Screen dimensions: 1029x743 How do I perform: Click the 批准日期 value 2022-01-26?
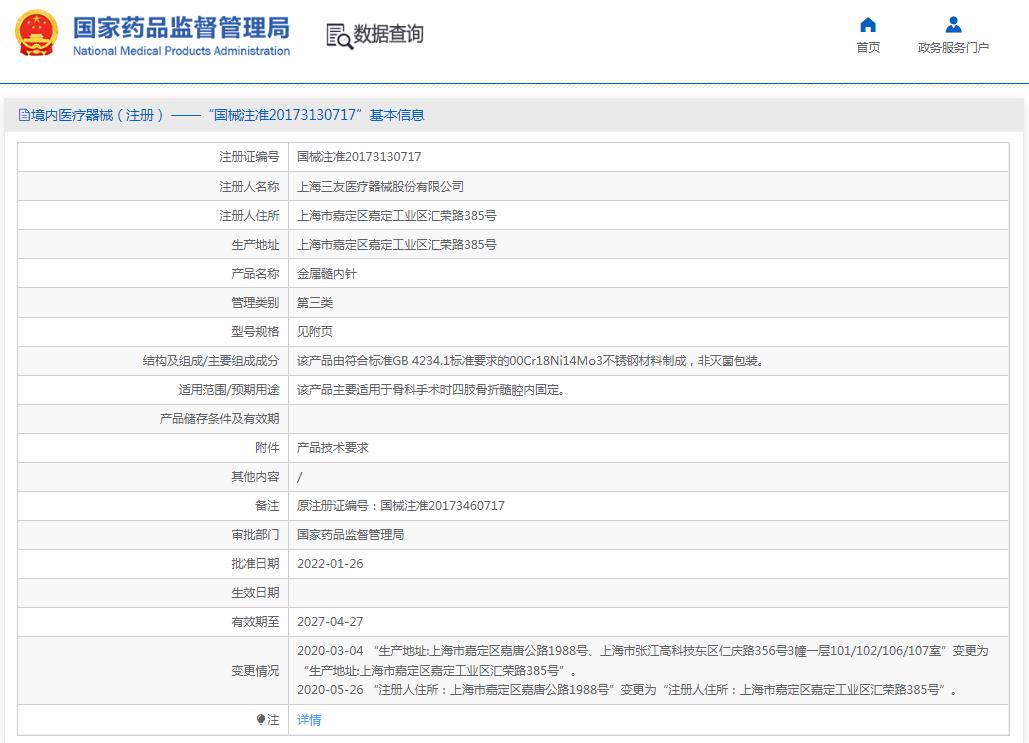tap(330, 564)
